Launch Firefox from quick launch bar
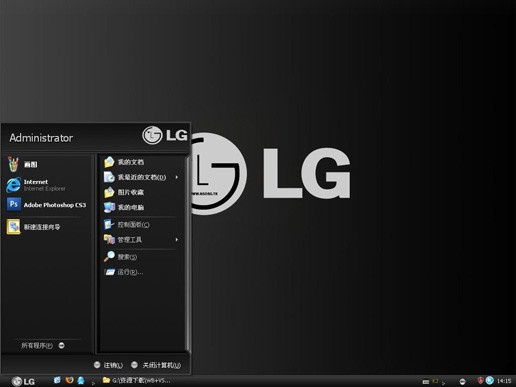This screenshot has width=516, height=387. click(69, 380)
